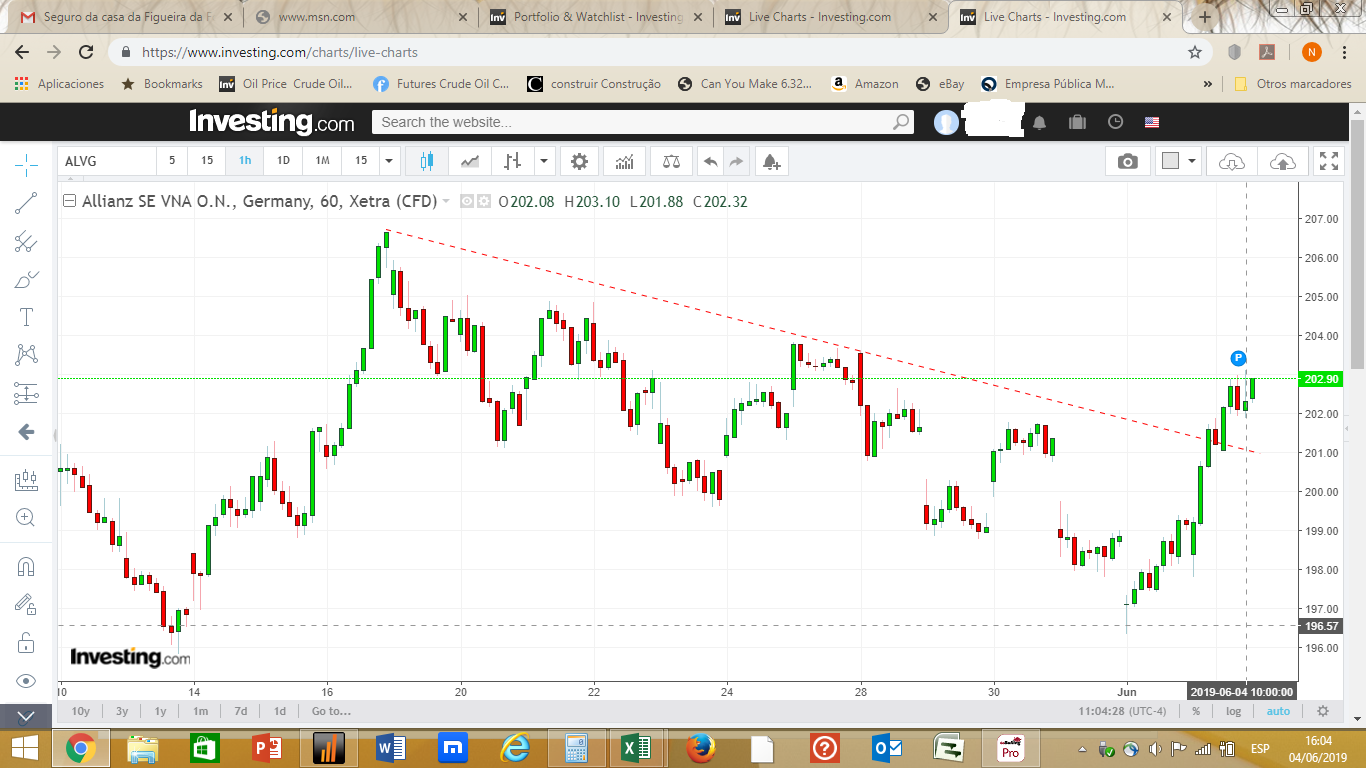1366x768 pixels.
Task: Toggle fullscreen chart mode
Action: [1329, 161]
